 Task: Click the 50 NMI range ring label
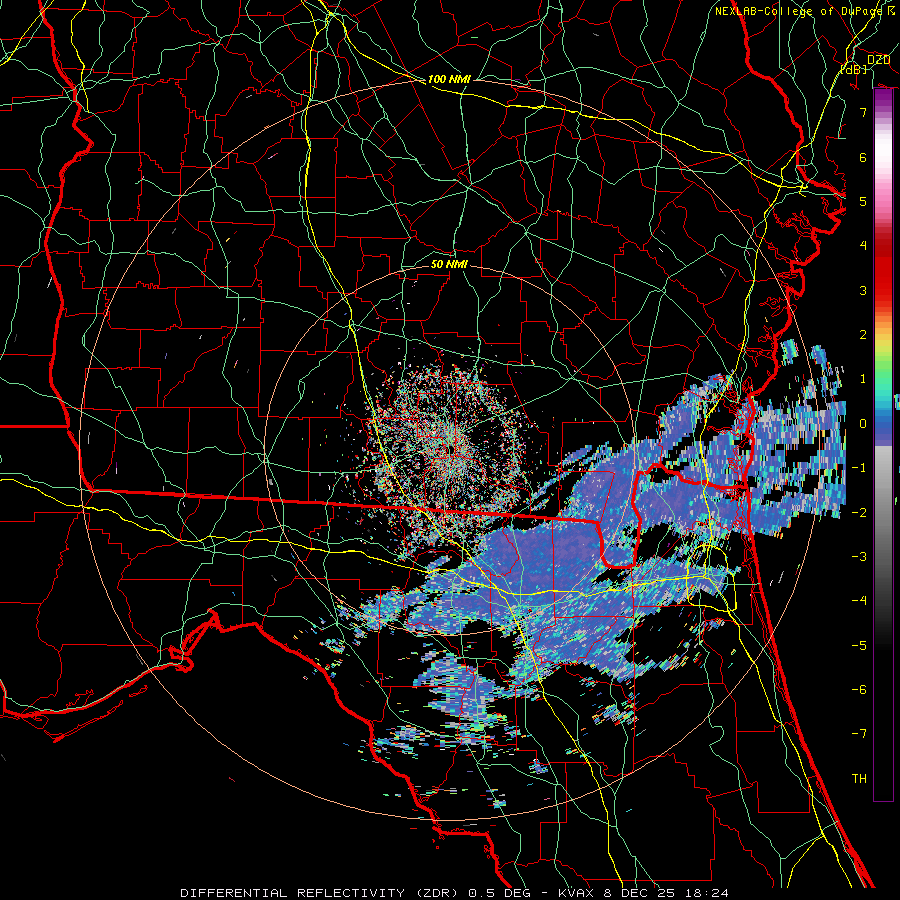449,264
